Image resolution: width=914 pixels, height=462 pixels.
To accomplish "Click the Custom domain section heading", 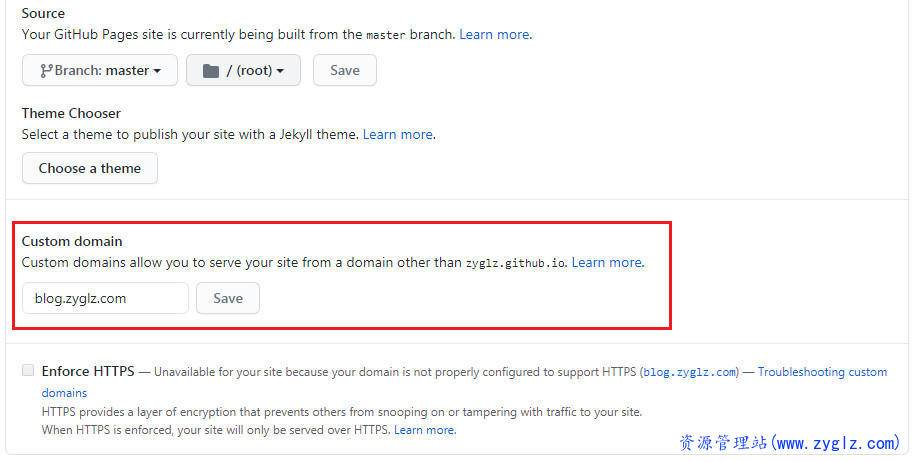I will (x=72, y=241).
